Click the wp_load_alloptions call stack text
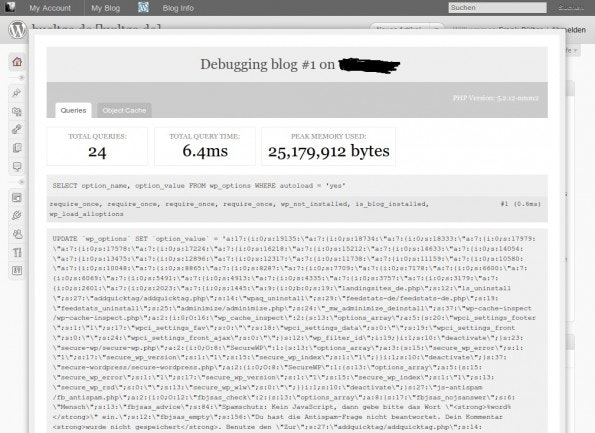Screen dimensions: 595x433 point(87,214)
